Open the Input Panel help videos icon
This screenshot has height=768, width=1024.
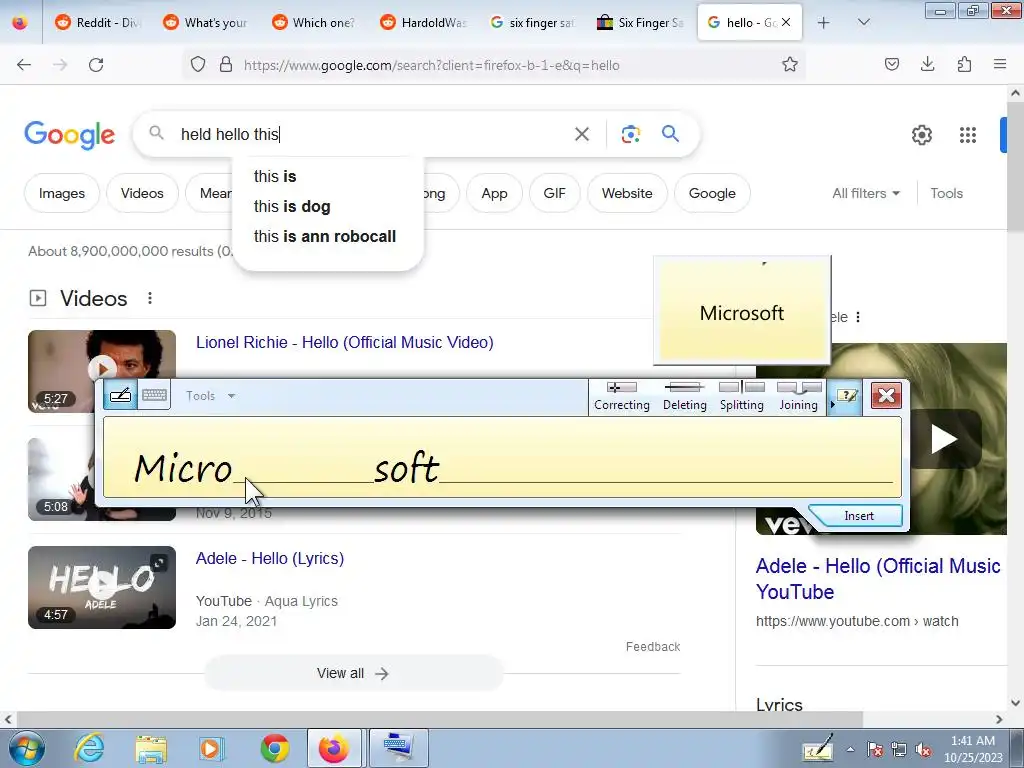click(x=848, y=396)
